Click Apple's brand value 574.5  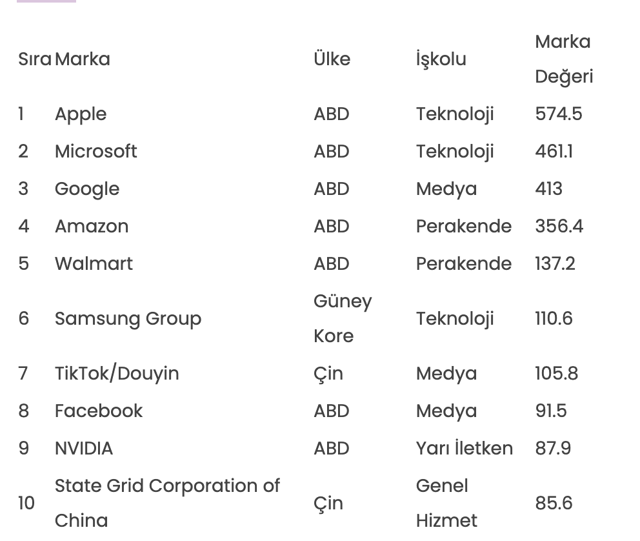point(558,114)
